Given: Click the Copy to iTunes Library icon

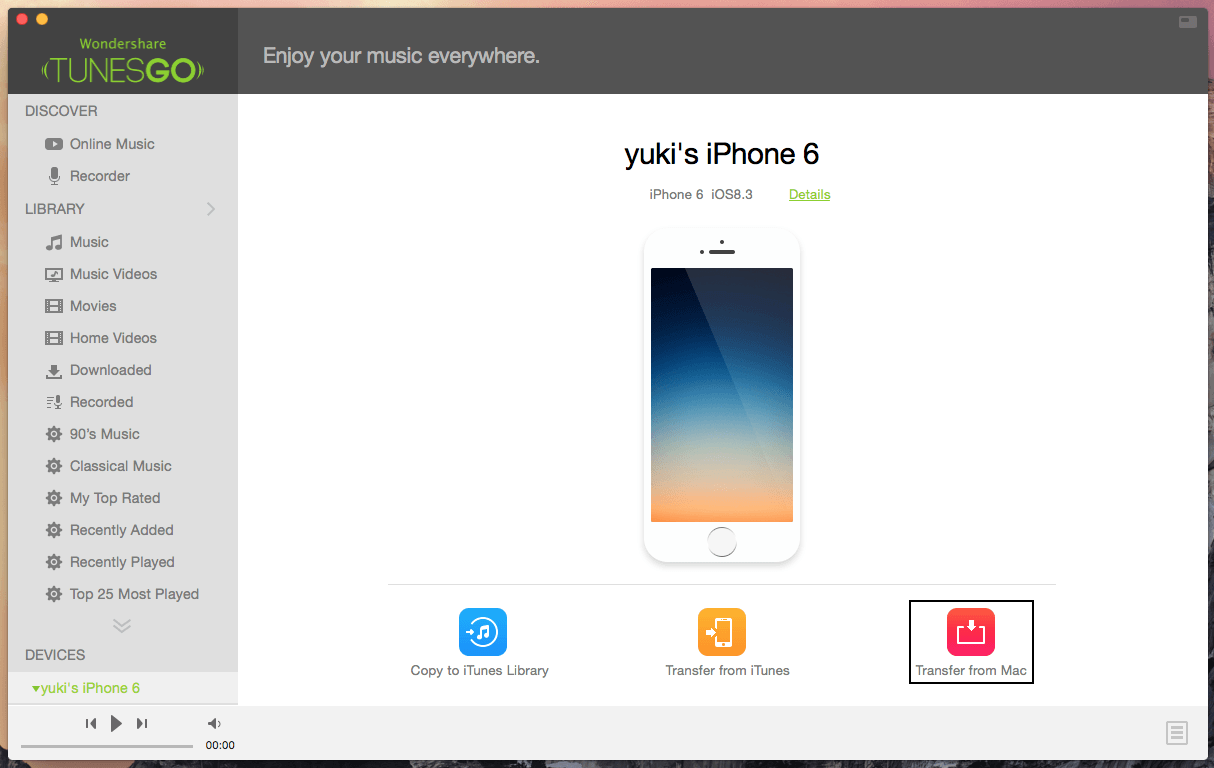Looking at the screenshot, I should tap(482, 632).
